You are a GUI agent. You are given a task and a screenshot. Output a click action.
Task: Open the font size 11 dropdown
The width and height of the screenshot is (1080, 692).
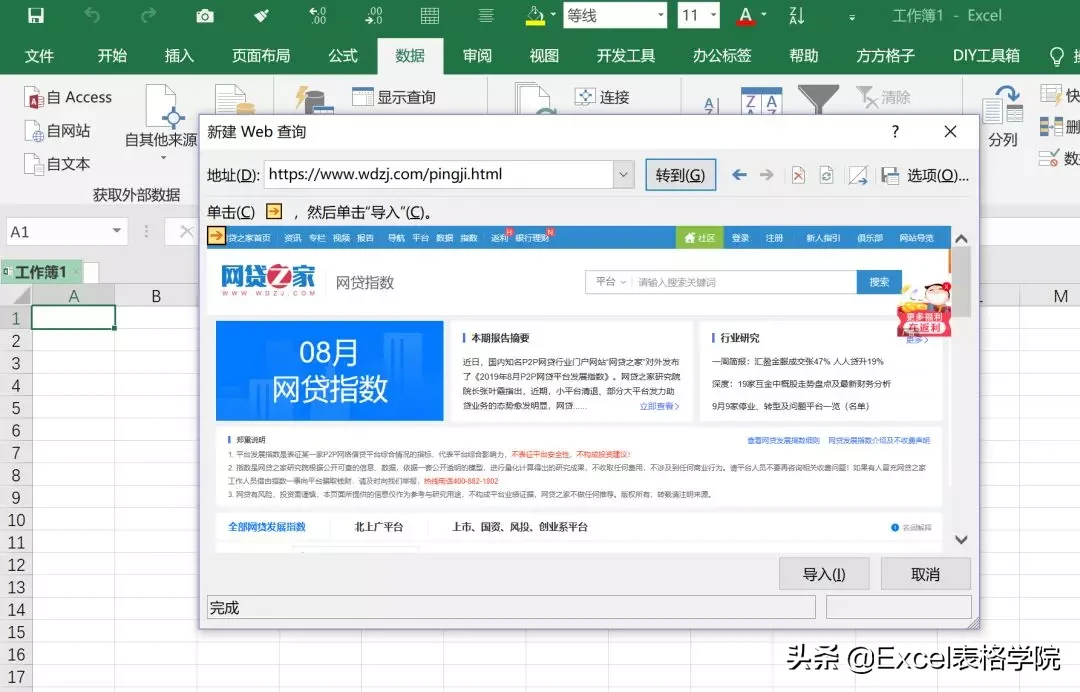pos(713,15)
